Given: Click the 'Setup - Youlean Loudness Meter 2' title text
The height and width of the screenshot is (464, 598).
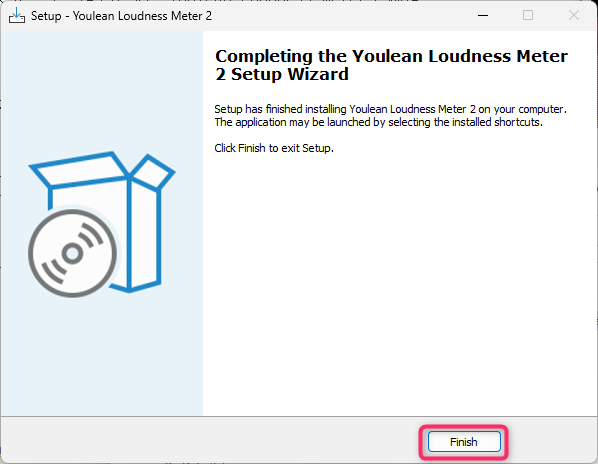Looking at the screenshot, I should [x=121, y=16].
